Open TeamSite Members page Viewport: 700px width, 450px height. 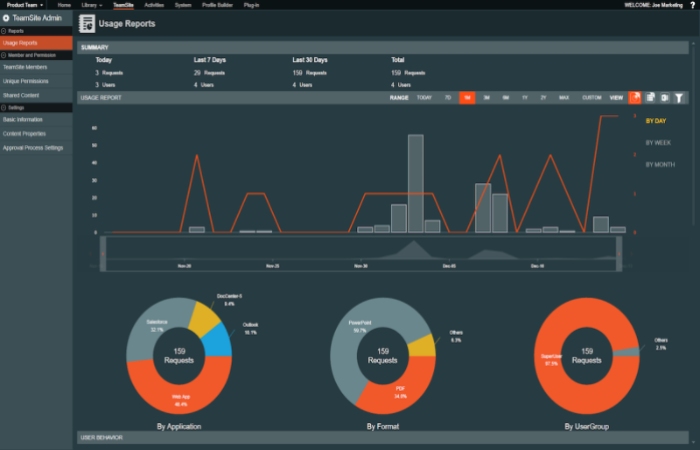pyautogui.click(x=36, y=67)
